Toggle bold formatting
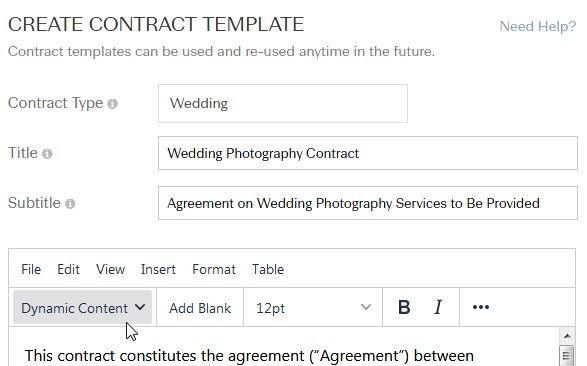The width and height of the screenshot is (587, 366). [x=404, y=307]
